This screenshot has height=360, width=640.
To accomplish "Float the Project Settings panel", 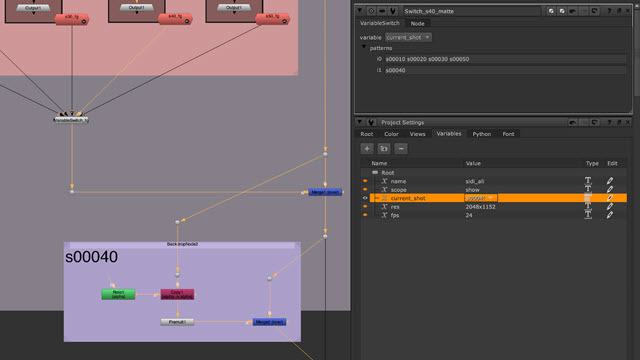I will pos(619,122).
